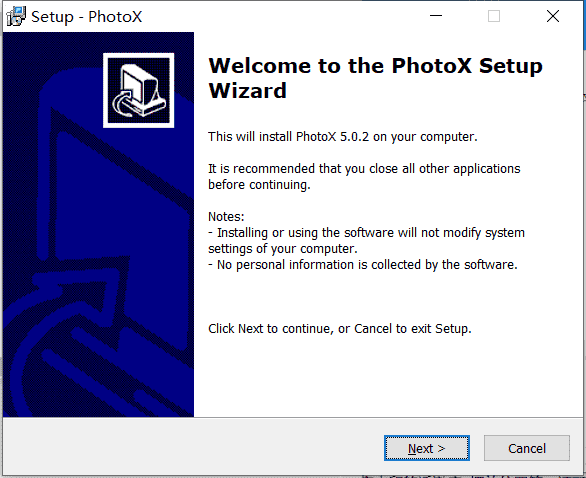The image size is (586, 478).
Task: Click the note about not modifying system settings
Action: tap(366, 241)
